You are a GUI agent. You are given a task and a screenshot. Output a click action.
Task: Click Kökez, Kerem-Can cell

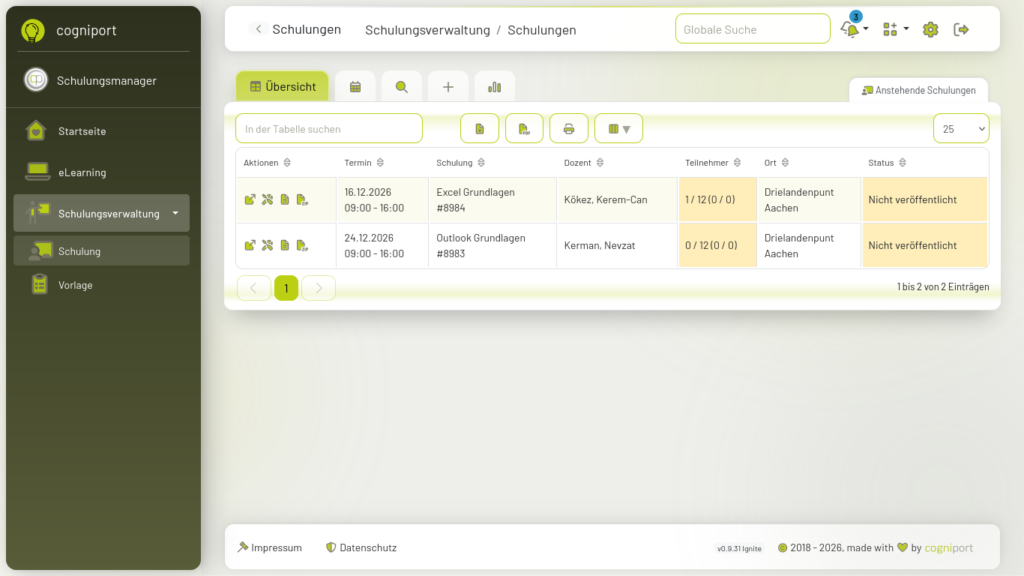click(616, 200)
